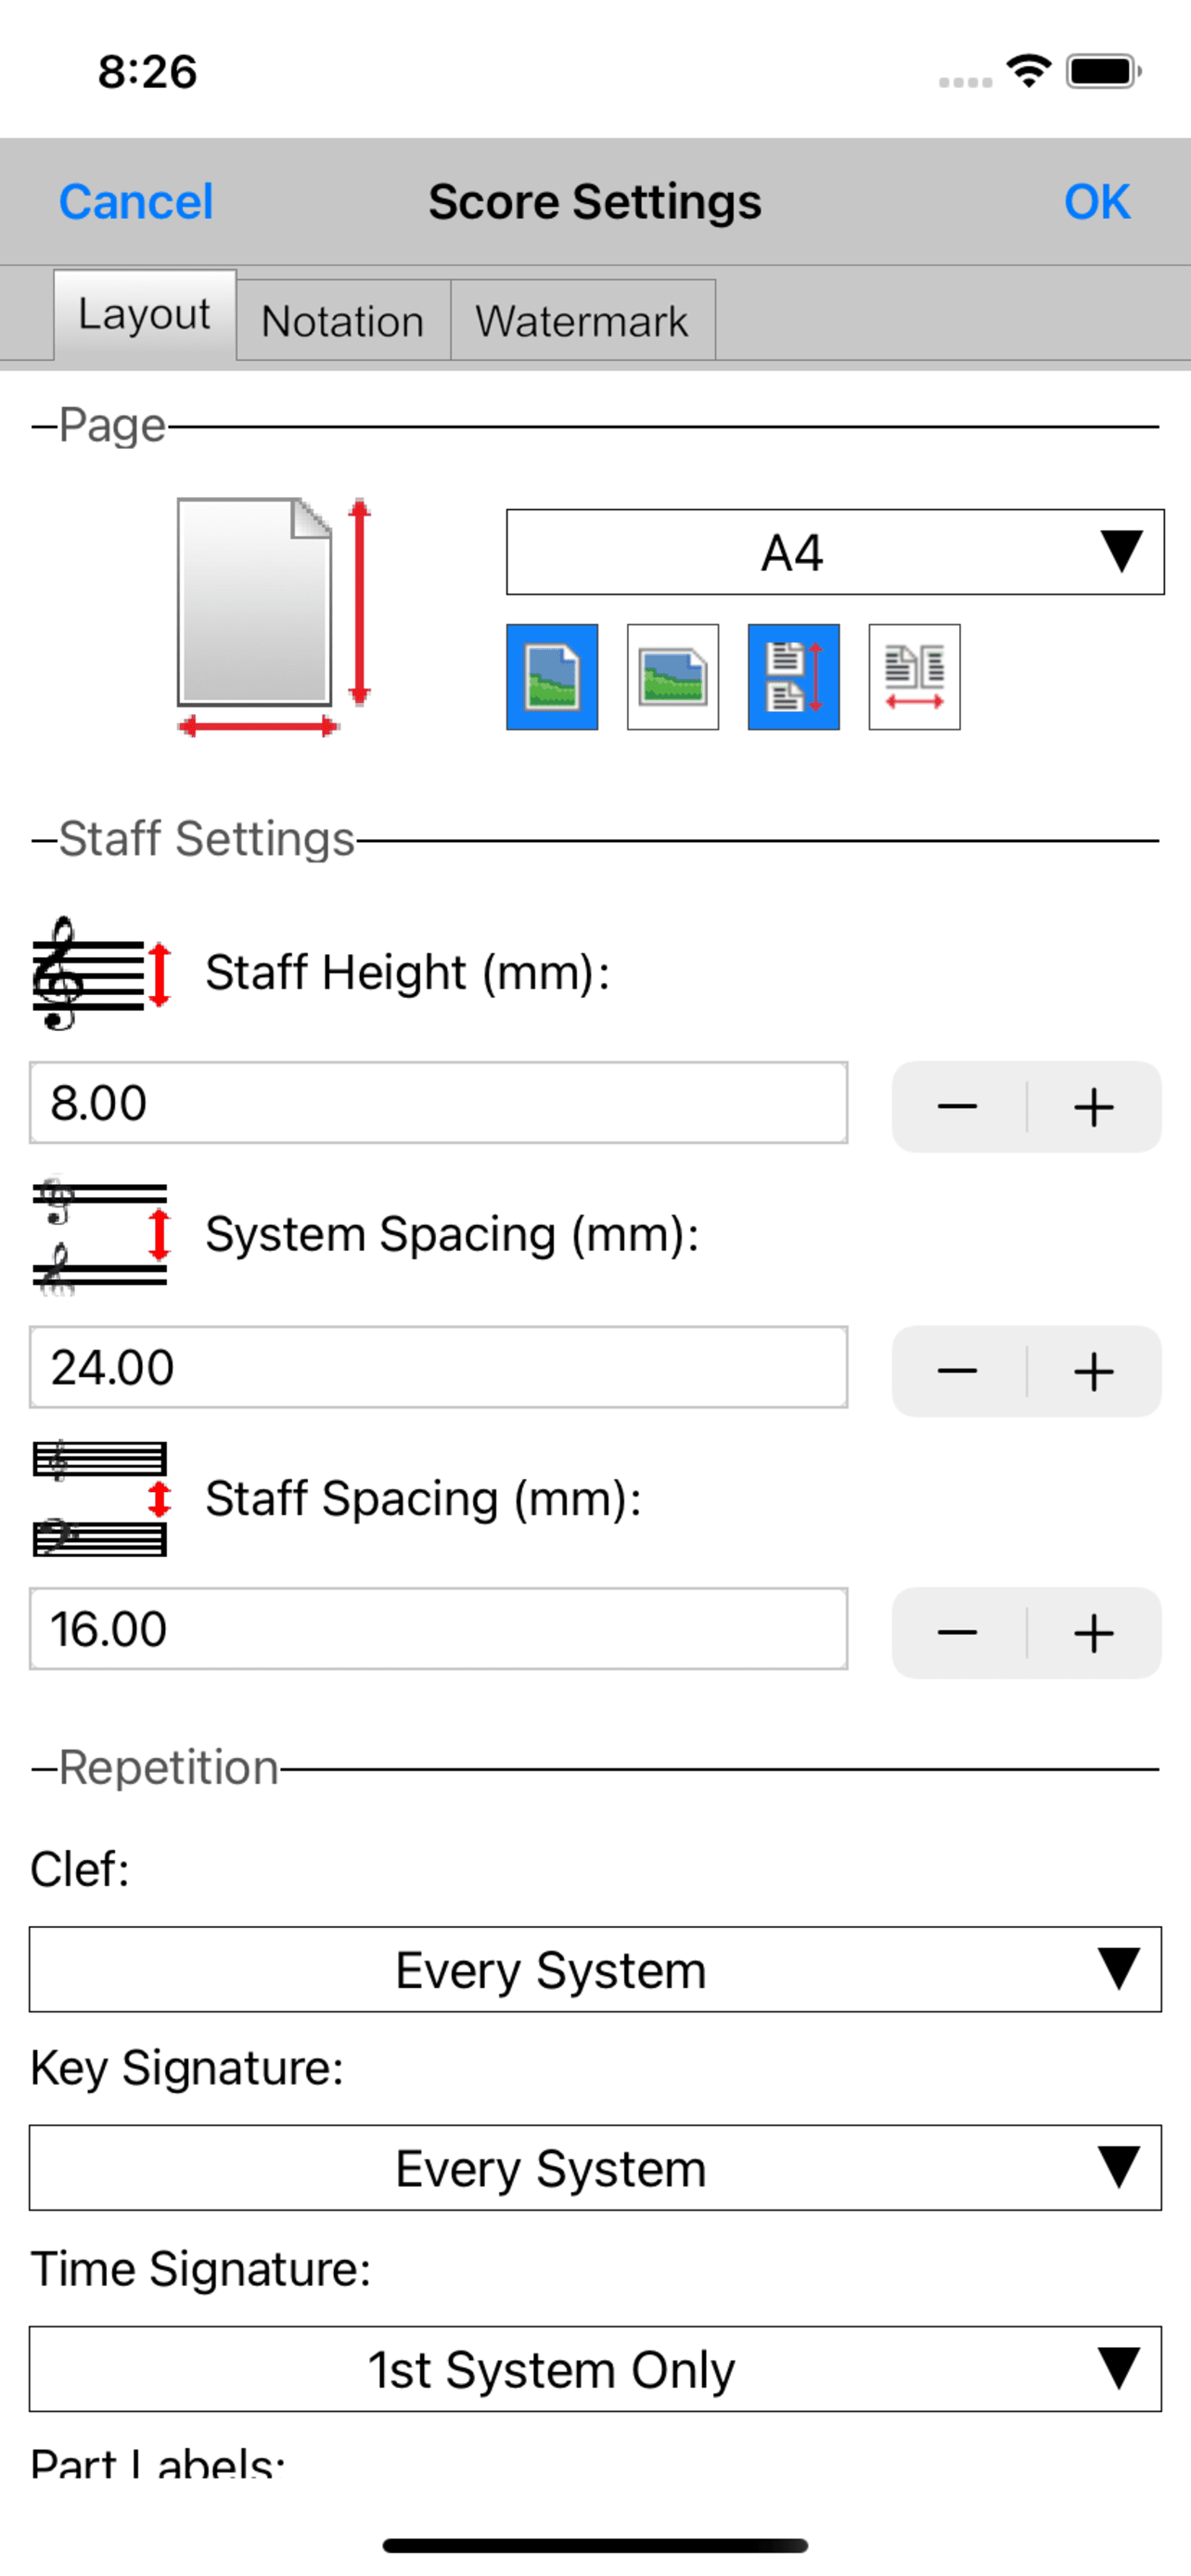The height and width of the screenshot is (2576, 1191).
Task: Open the Time Signature 1st System Only dropdown
Action: pyautogui.click(x=595, y=2369)
